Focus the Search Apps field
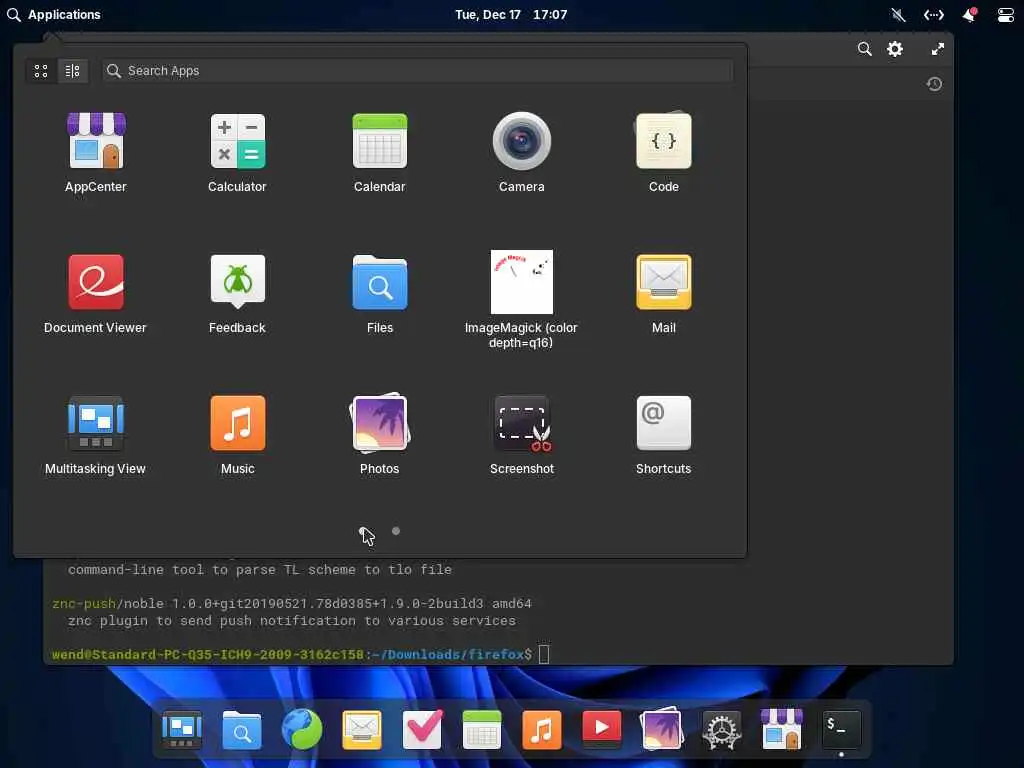Viewport: 1024px width, 768px height. [x=418, y=71]
